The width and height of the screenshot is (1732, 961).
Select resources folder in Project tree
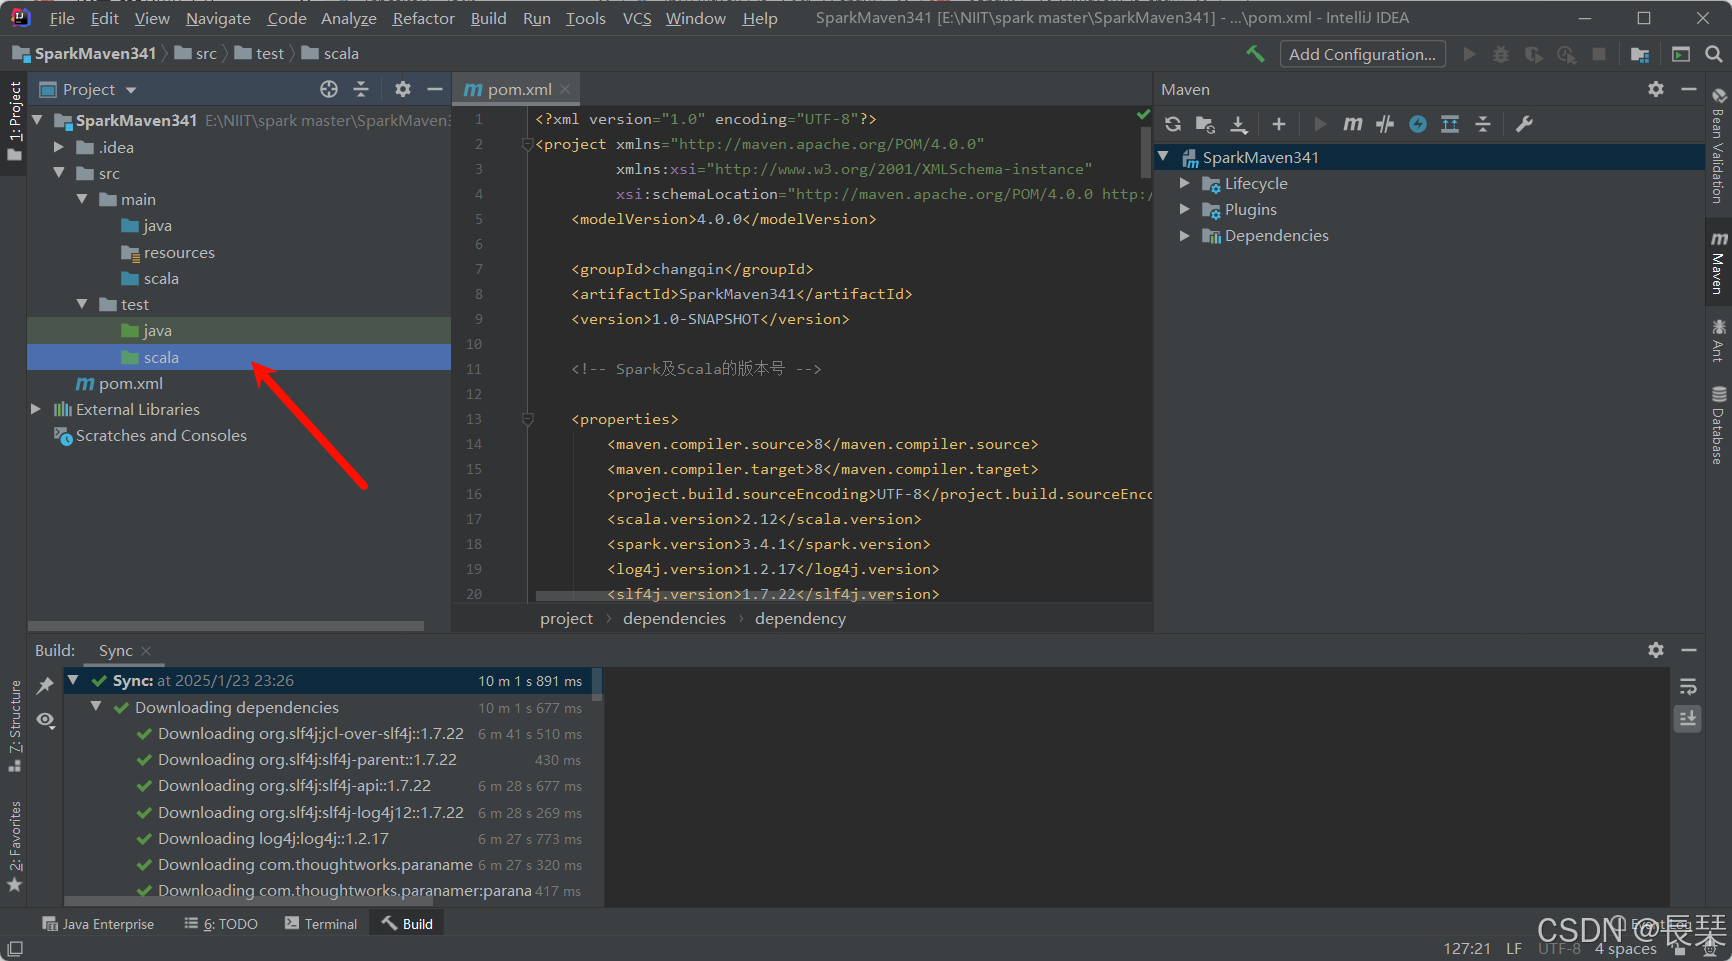coord(179,252)
